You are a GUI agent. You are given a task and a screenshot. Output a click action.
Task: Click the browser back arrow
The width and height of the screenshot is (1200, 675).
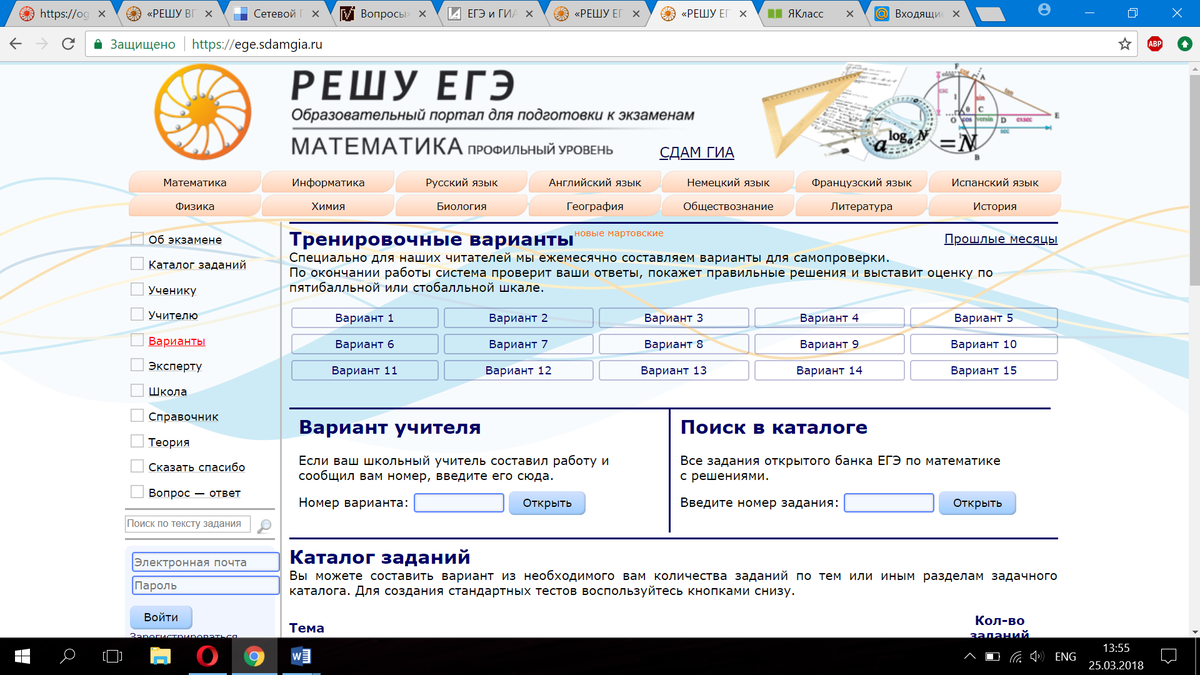[16, 44]
